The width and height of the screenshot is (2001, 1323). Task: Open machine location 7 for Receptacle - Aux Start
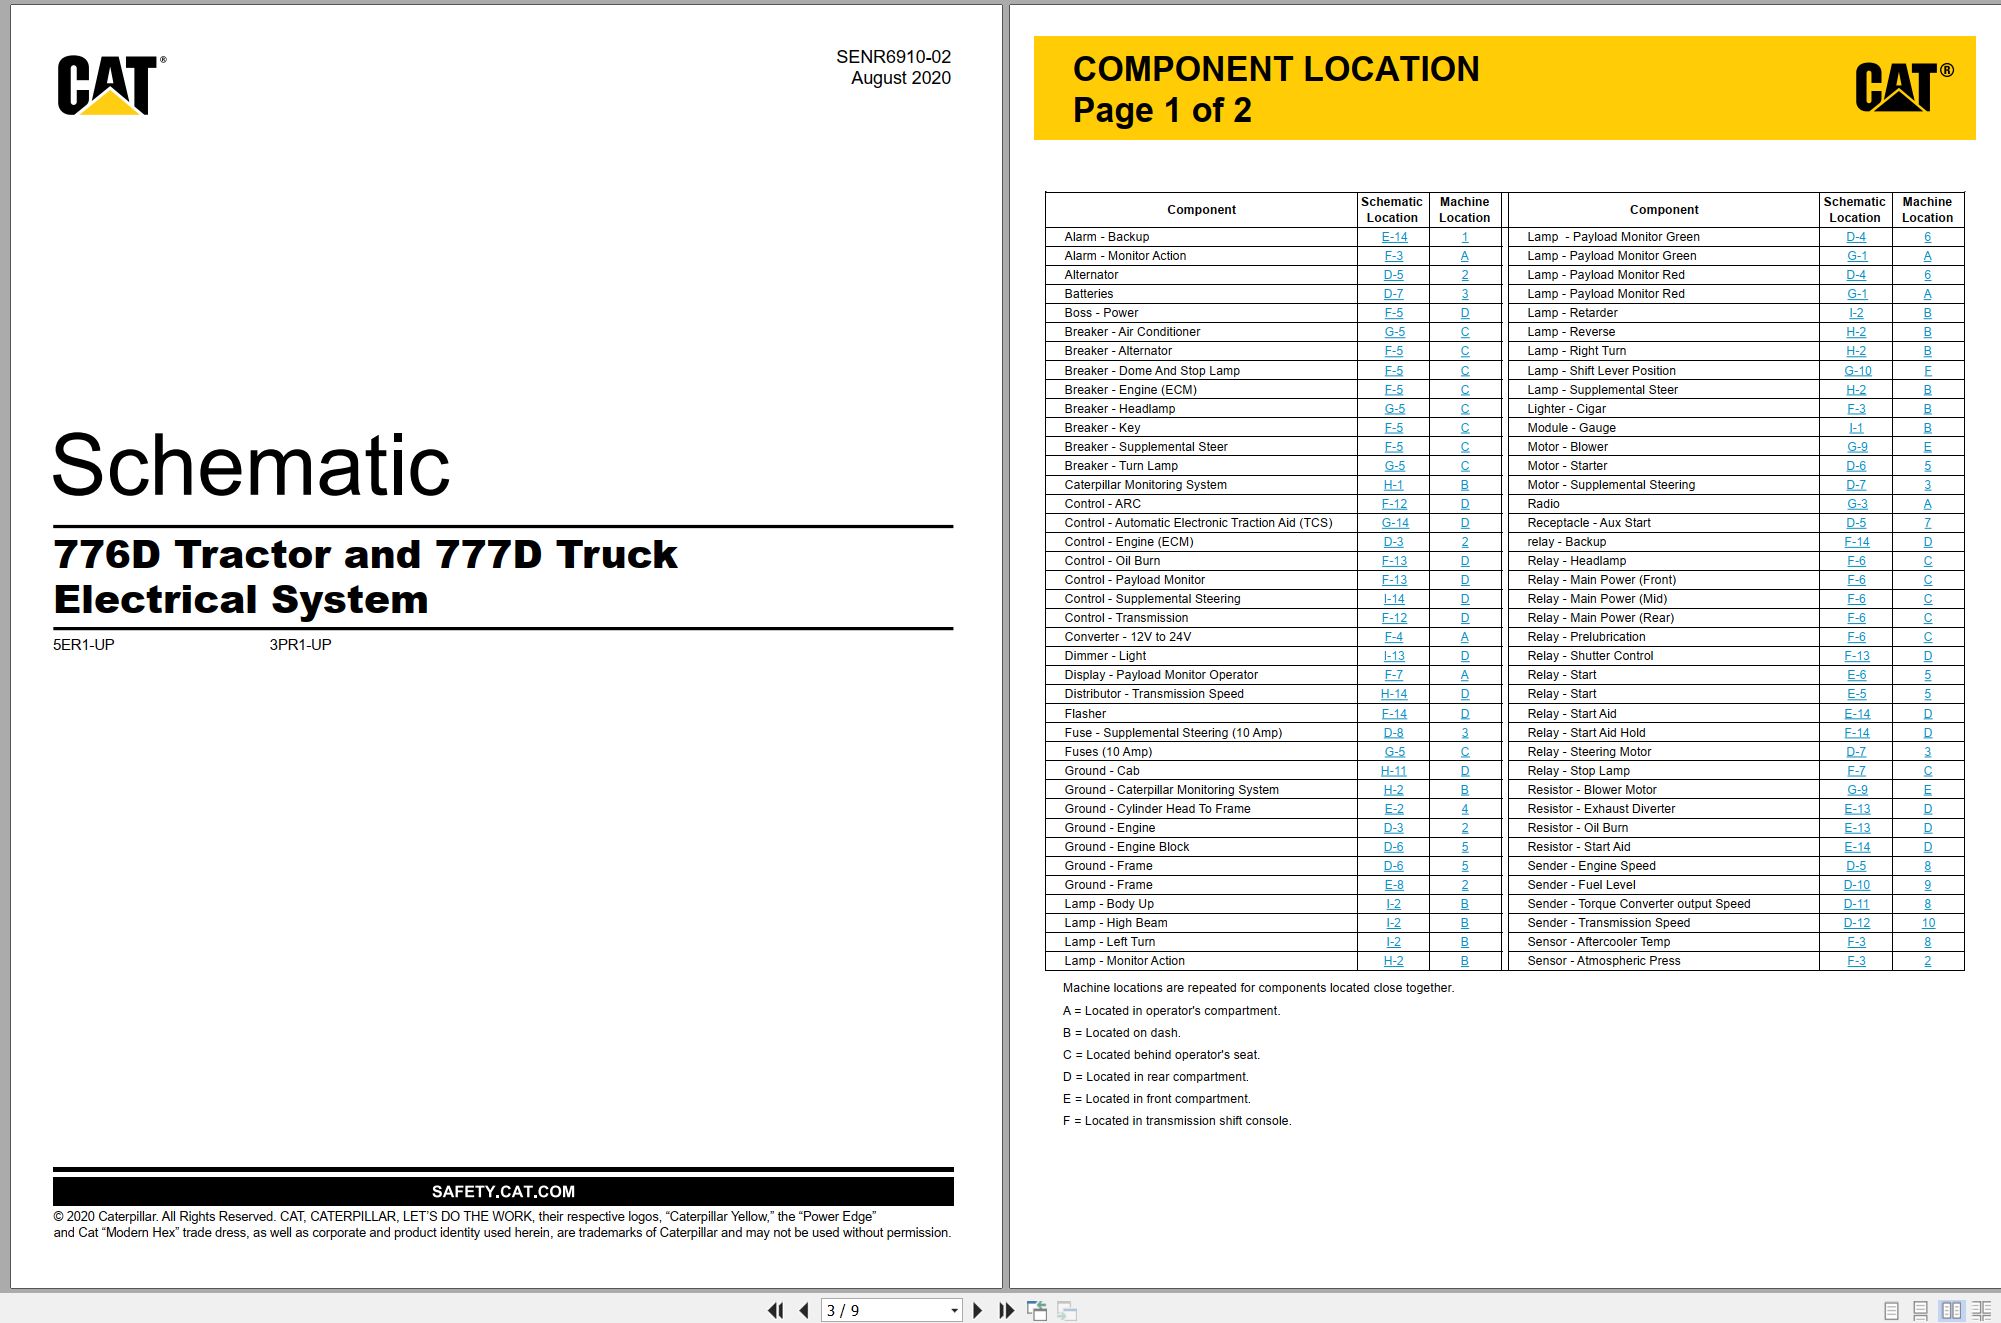coord(1928,523)
